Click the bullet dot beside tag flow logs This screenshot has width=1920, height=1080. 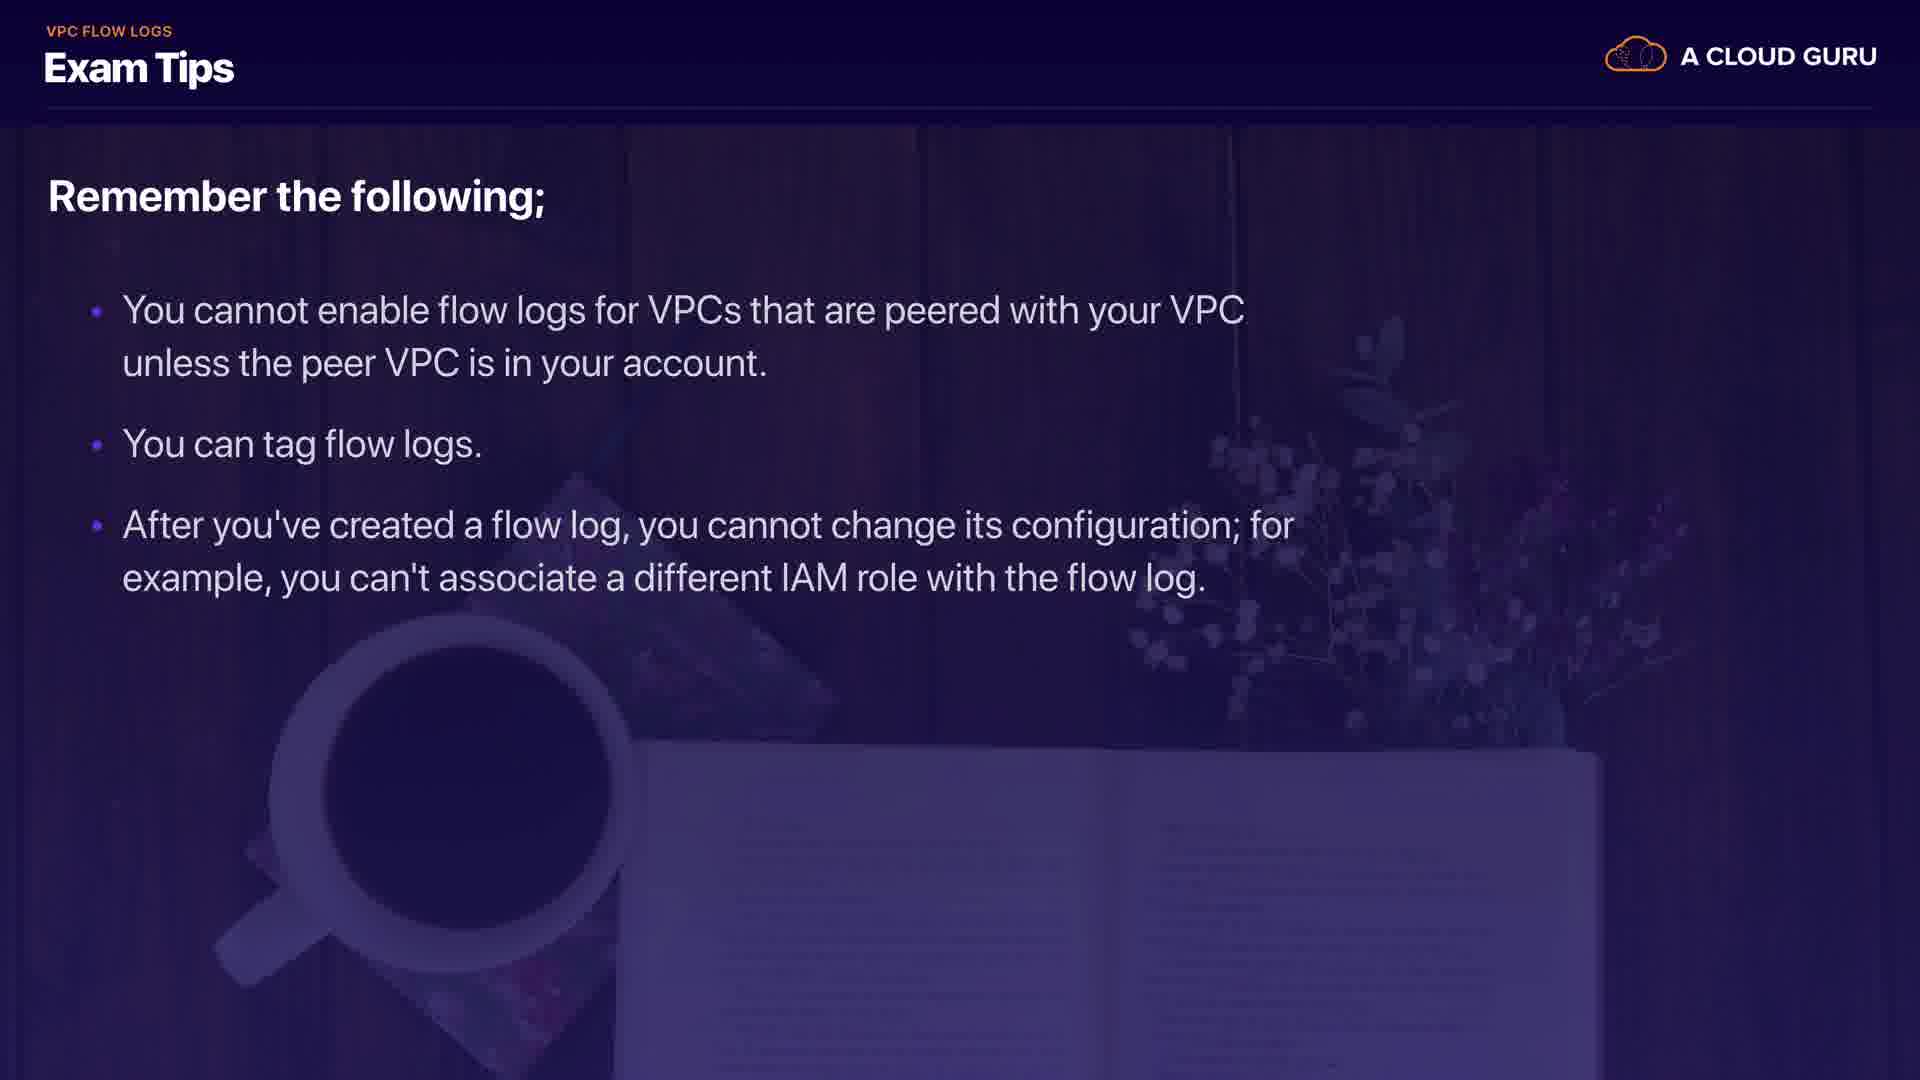click(x=97, y=445)
